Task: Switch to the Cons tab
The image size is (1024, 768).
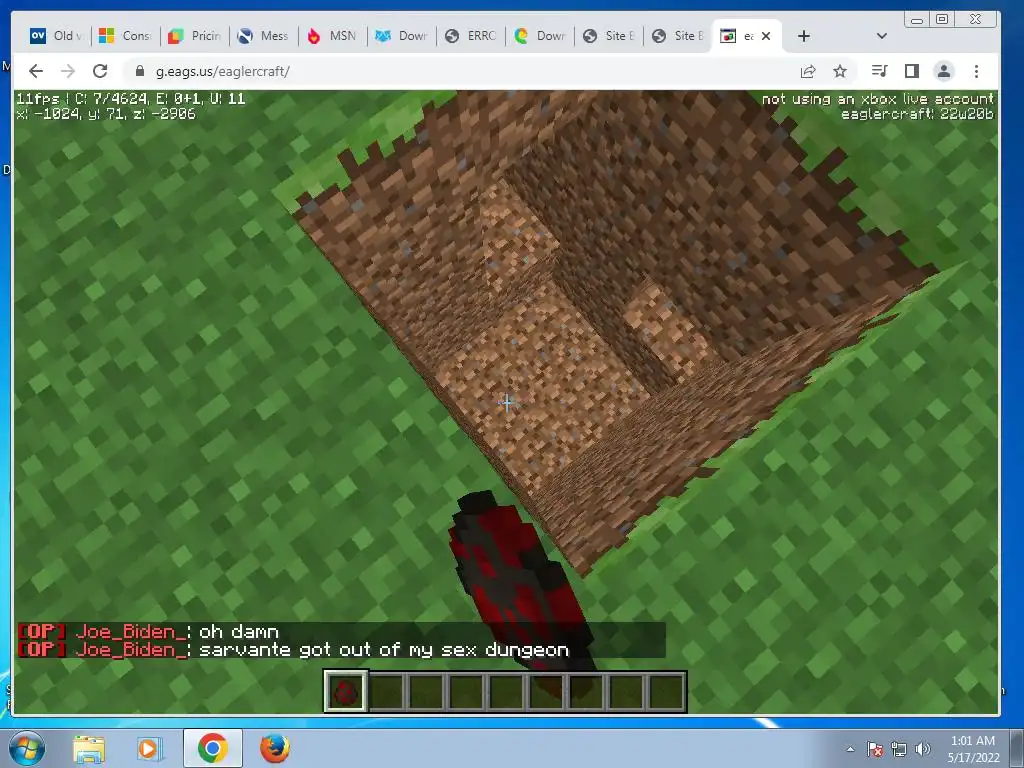Action: [125, 36]
